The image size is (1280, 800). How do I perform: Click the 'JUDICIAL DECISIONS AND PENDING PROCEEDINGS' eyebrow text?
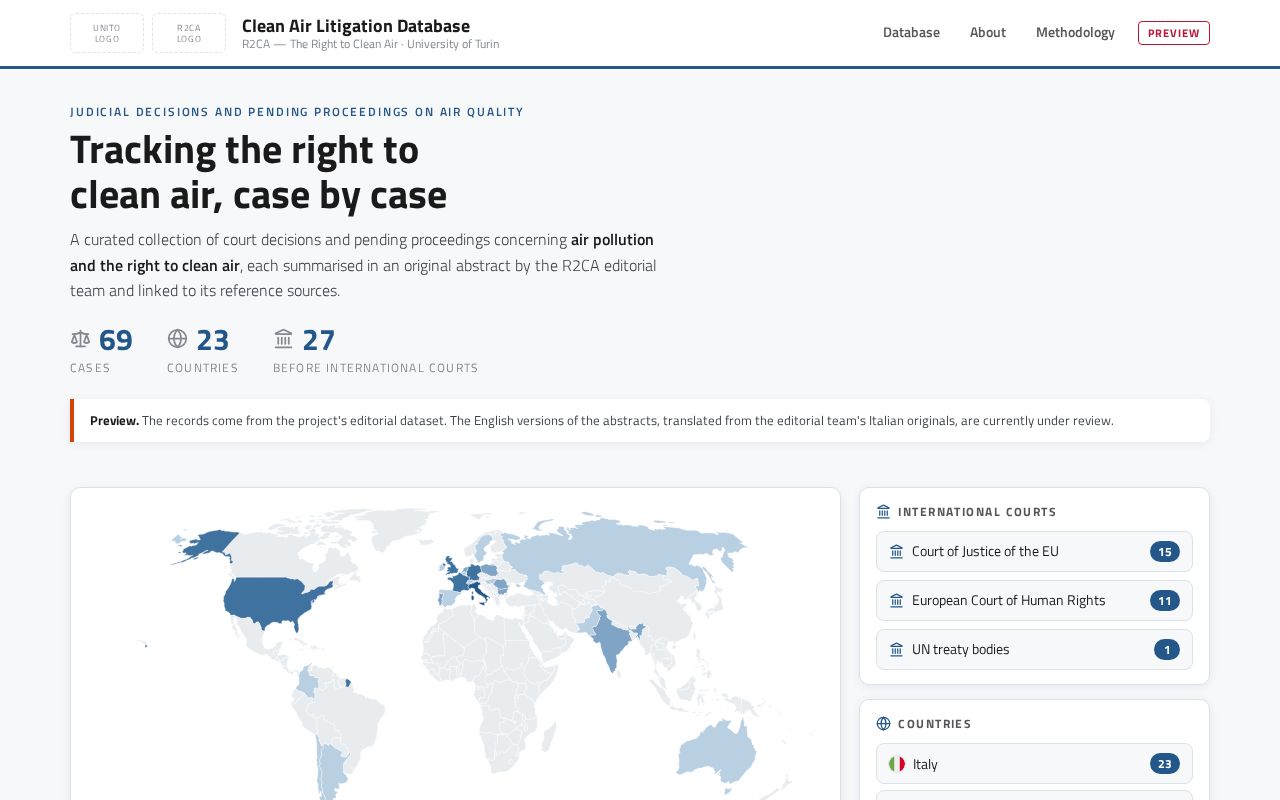[297, 112]
